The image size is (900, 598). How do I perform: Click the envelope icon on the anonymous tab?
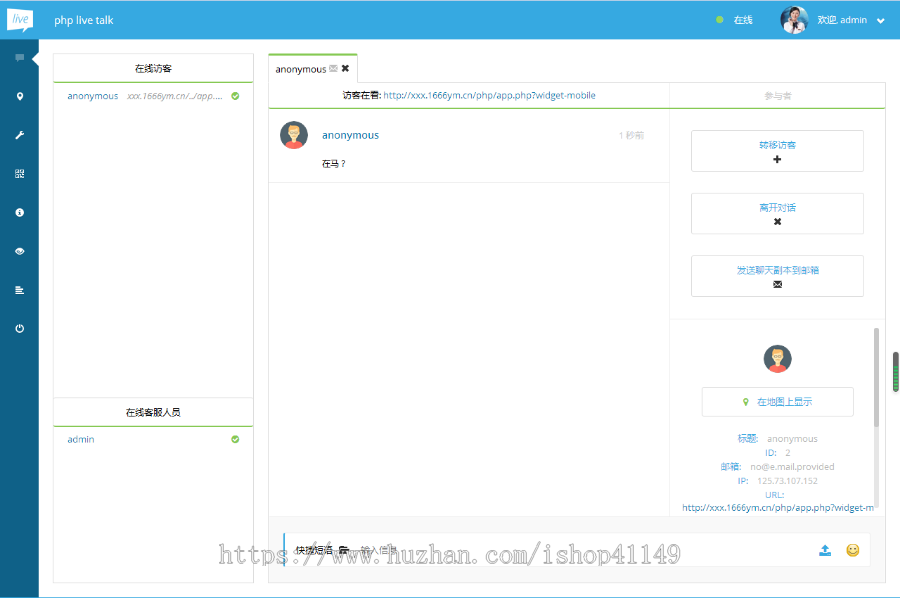(333, 68)
